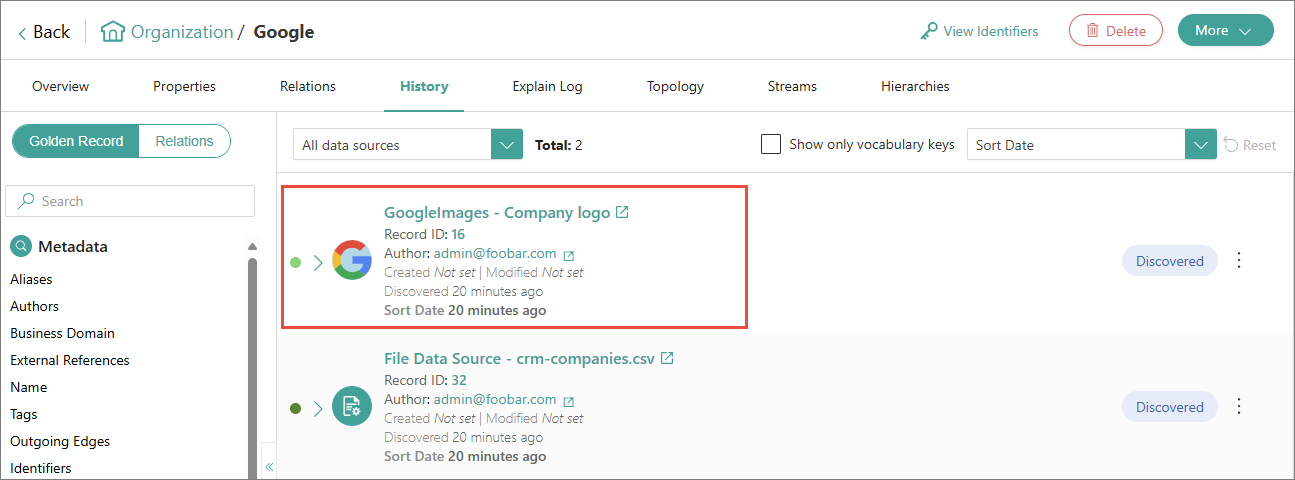Click the light green dot of GoogleImages record
The image size is (1295, 480).
click(x=295, y=262)
